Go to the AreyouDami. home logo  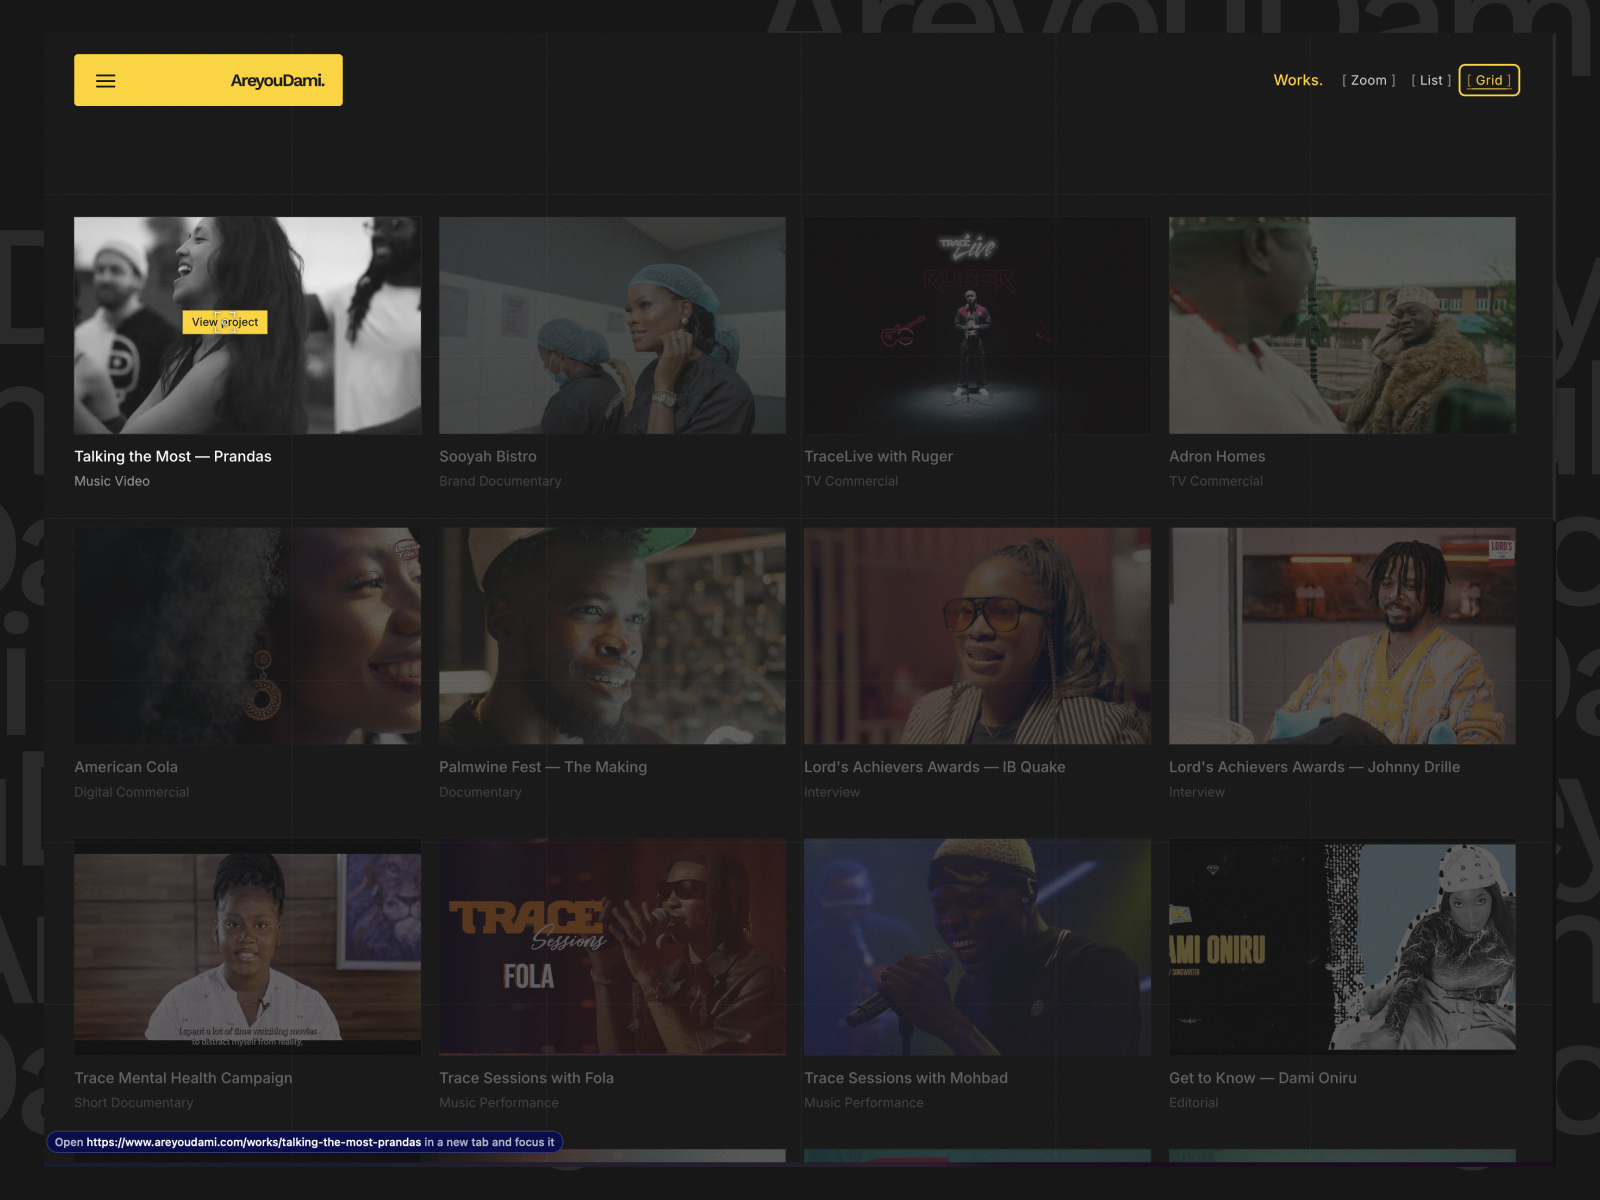[278, 81]
